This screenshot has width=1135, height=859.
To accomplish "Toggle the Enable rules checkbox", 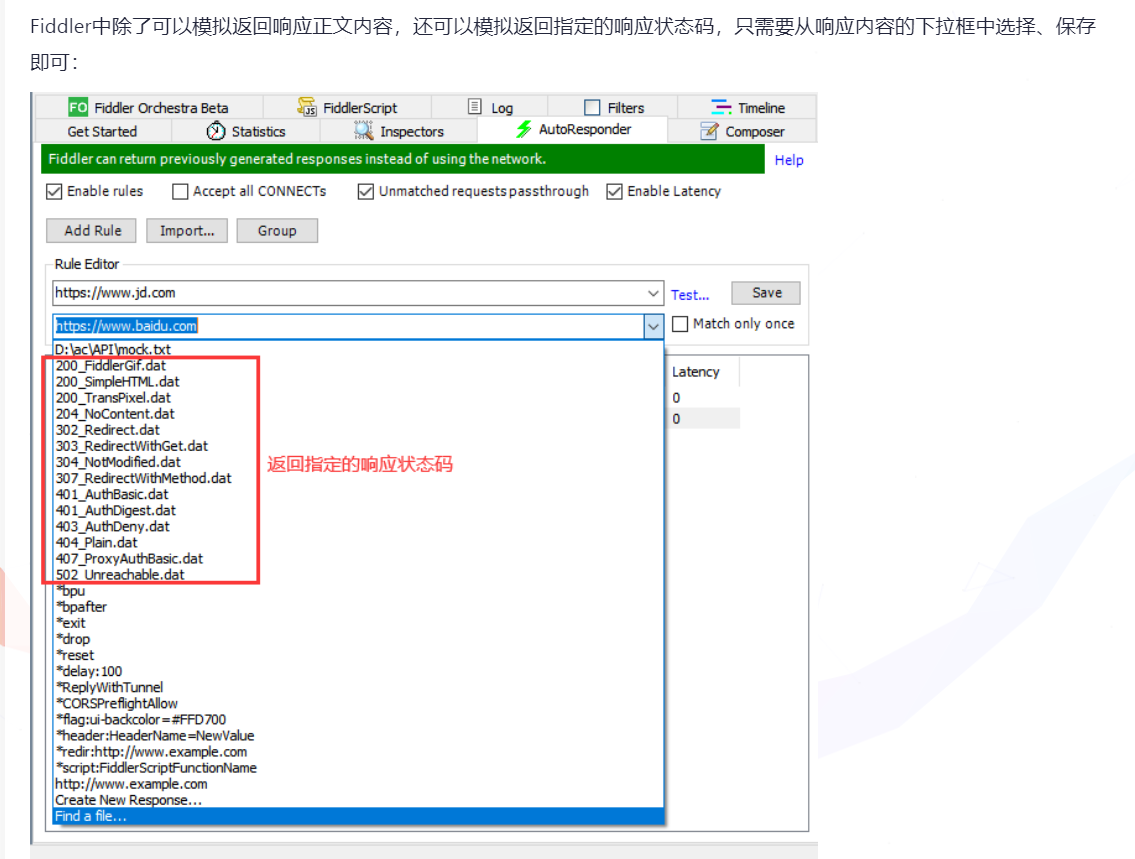I will coord(54,192).
